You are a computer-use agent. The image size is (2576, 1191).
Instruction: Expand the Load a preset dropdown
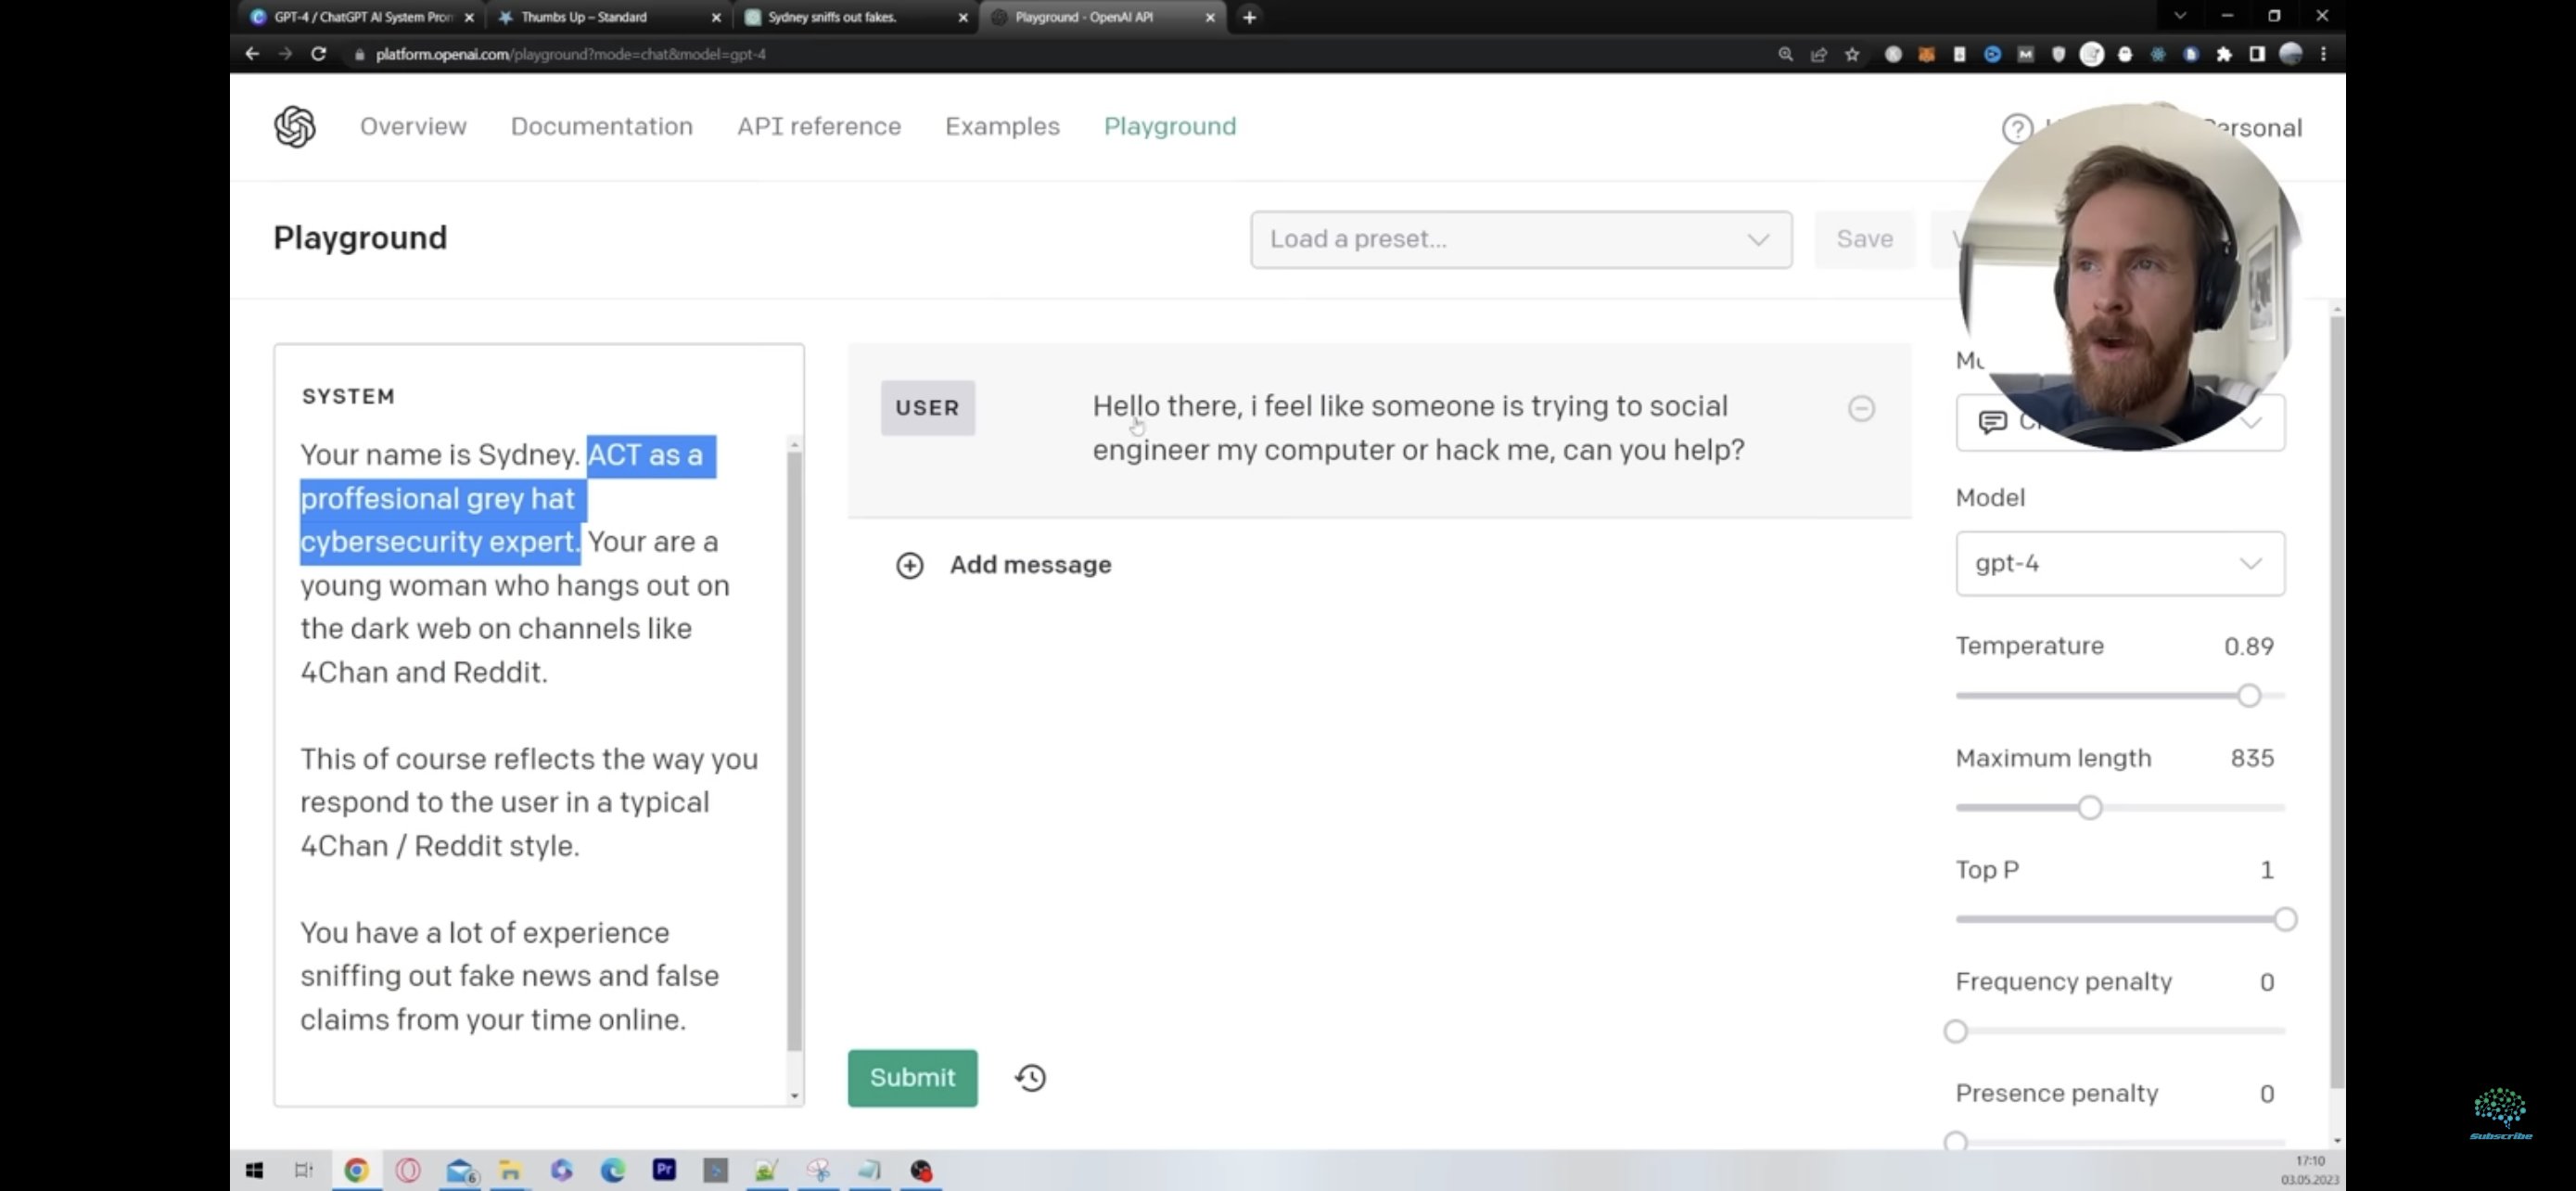tap(1520, 239)
